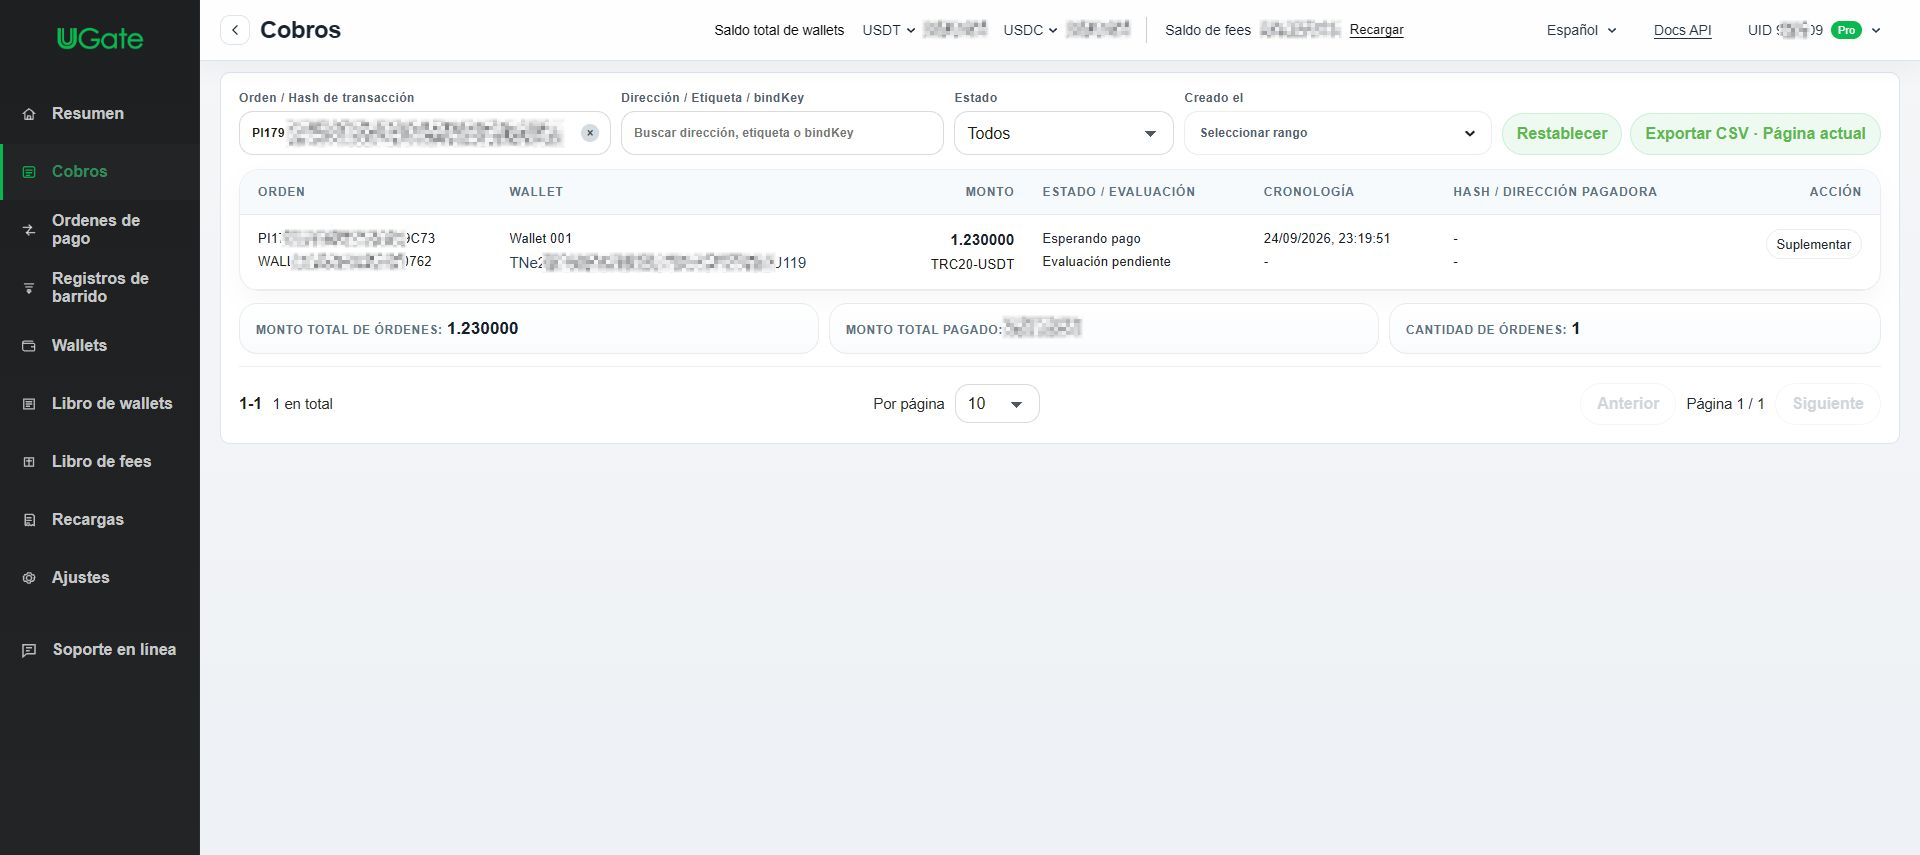1920x855 pixels.
Task: Click Exportar CSV · Página actual
Action: 1755,133
